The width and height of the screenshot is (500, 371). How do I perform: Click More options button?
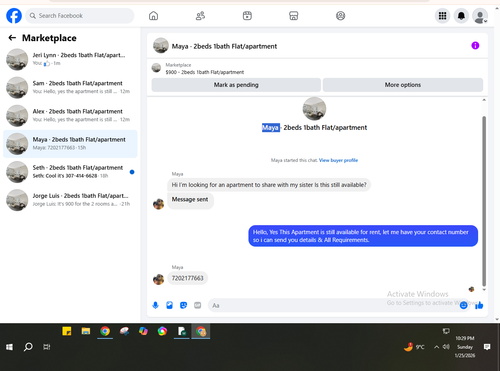(x=403, y=85)
